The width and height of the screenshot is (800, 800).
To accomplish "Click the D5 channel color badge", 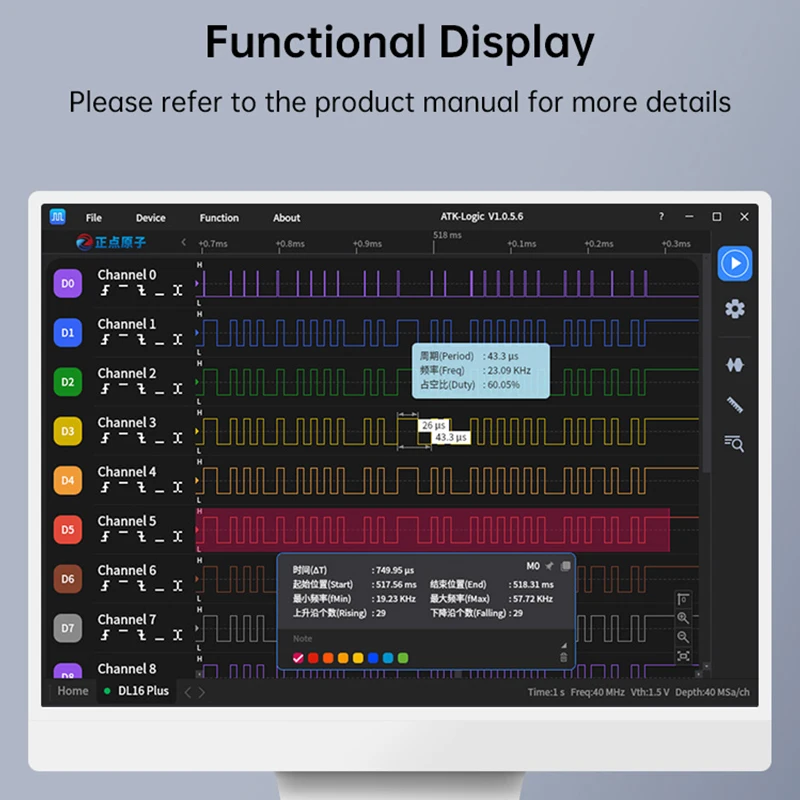I will click(68, 530).
